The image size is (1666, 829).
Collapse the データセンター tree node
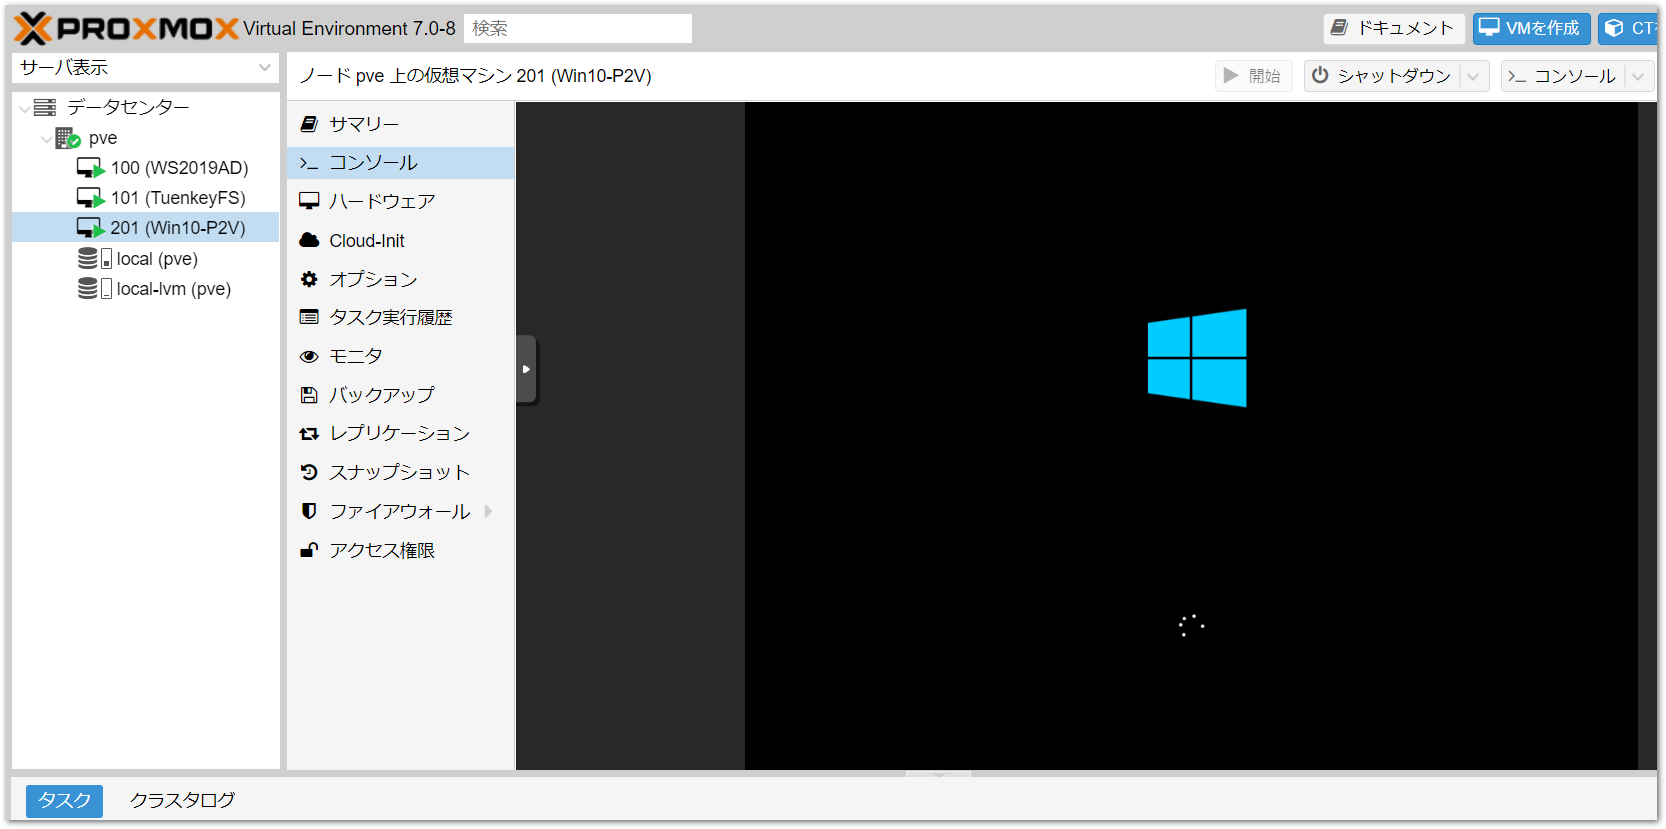coord(24,108)
